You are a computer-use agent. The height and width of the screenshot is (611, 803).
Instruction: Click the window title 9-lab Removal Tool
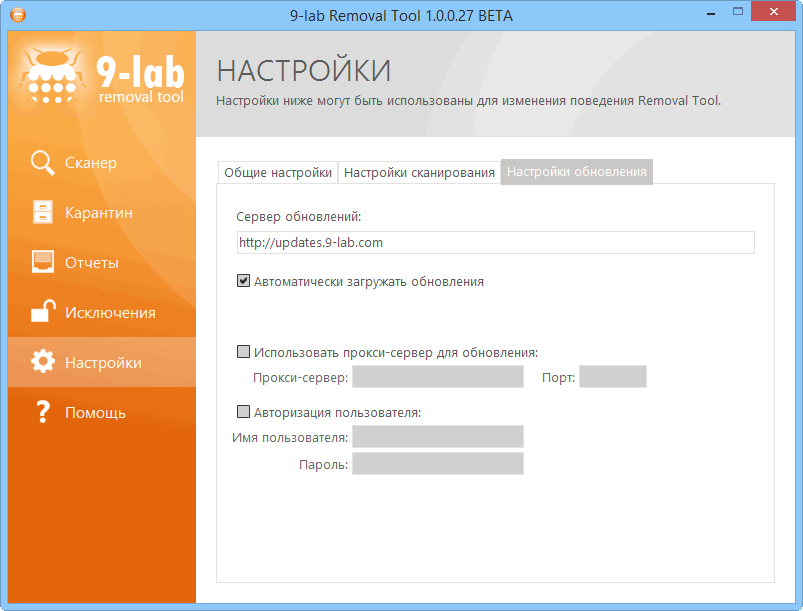pyautogui.click(x=401, y=15)
